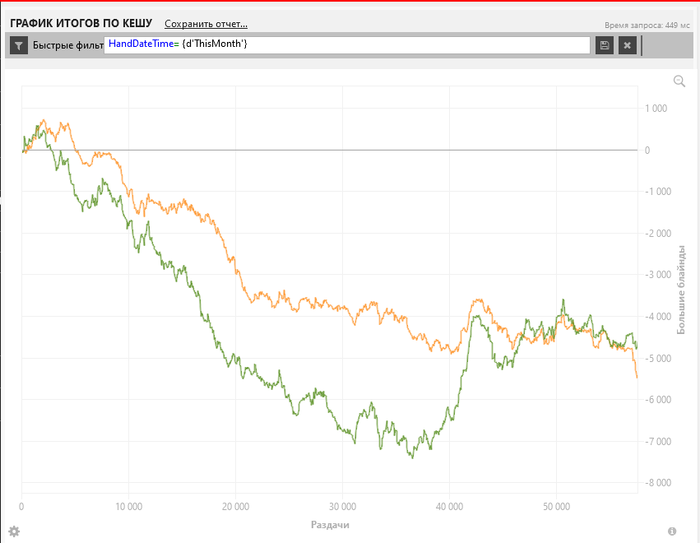Select the 'Быстрые фильт' label
This screenshot has width=700, height=543.
(x=68, y=45)
